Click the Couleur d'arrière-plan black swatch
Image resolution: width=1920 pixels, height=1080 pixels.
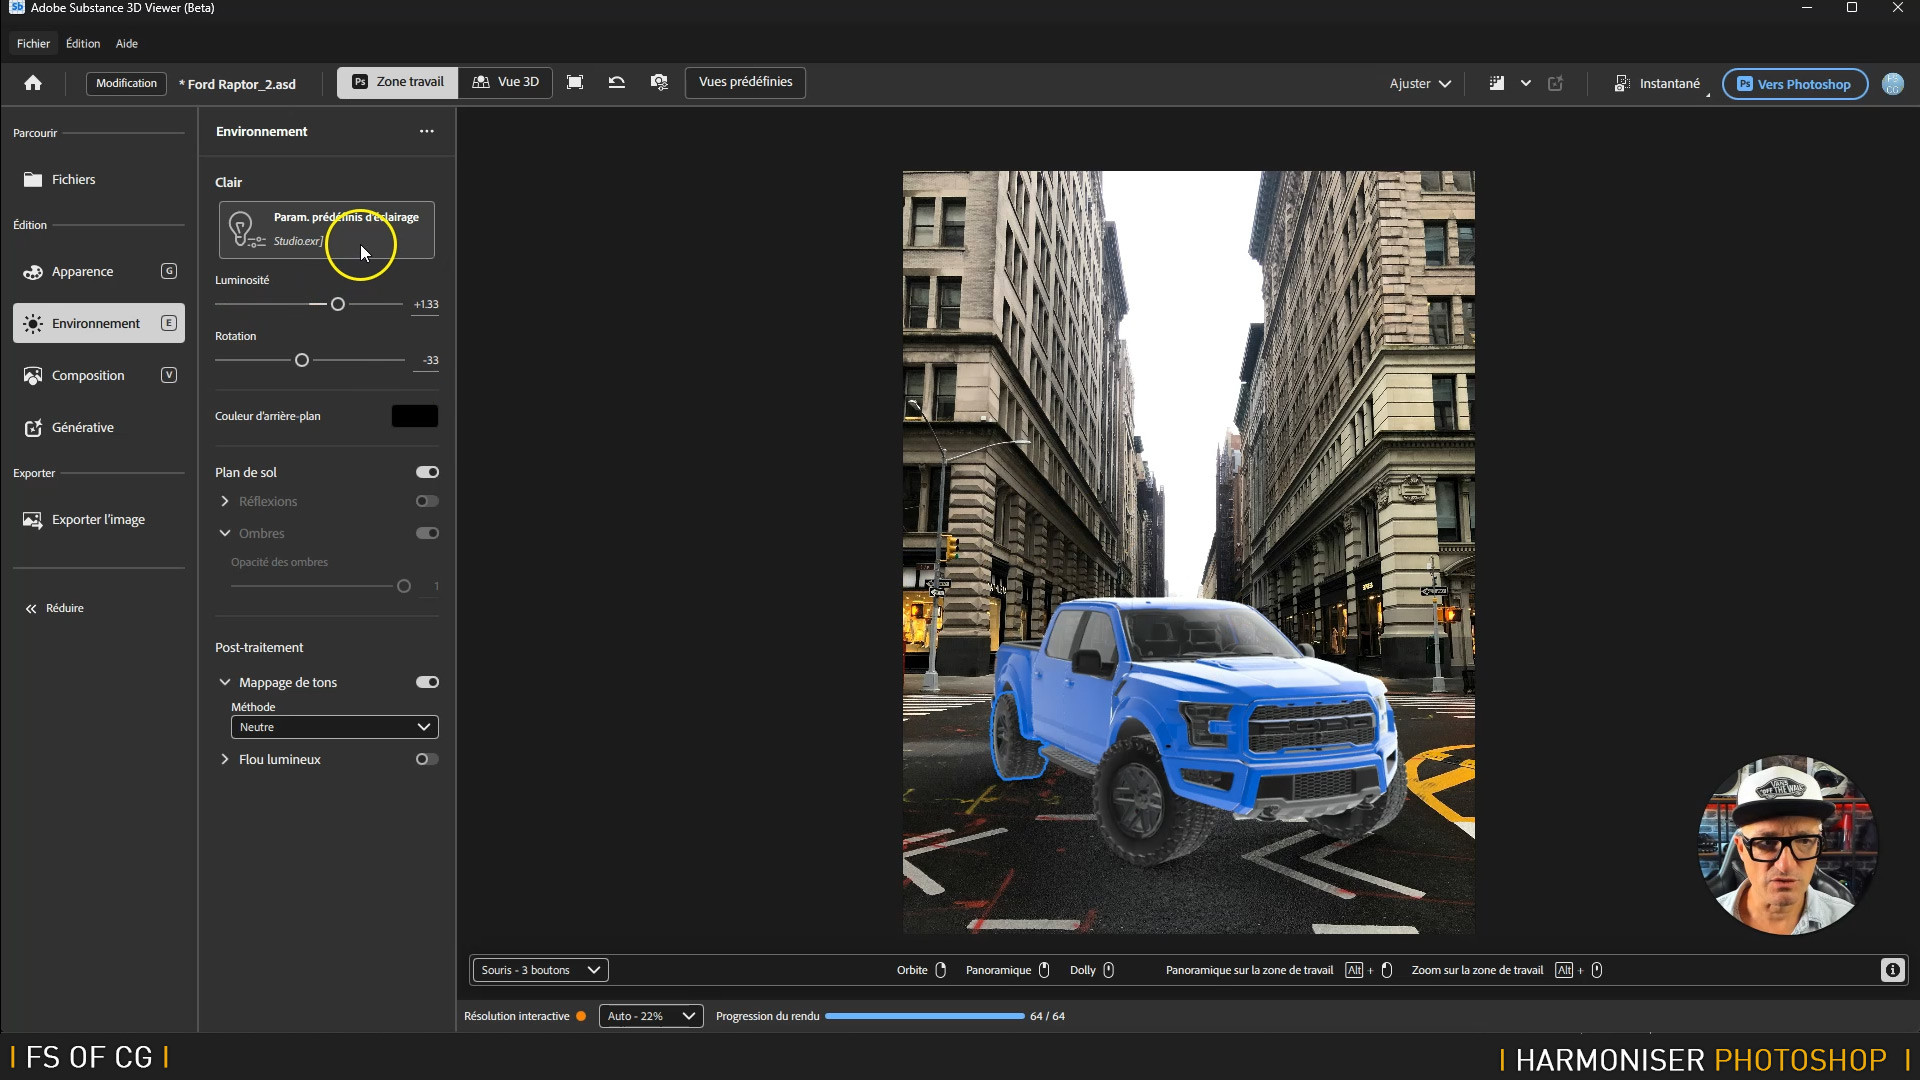414,416
